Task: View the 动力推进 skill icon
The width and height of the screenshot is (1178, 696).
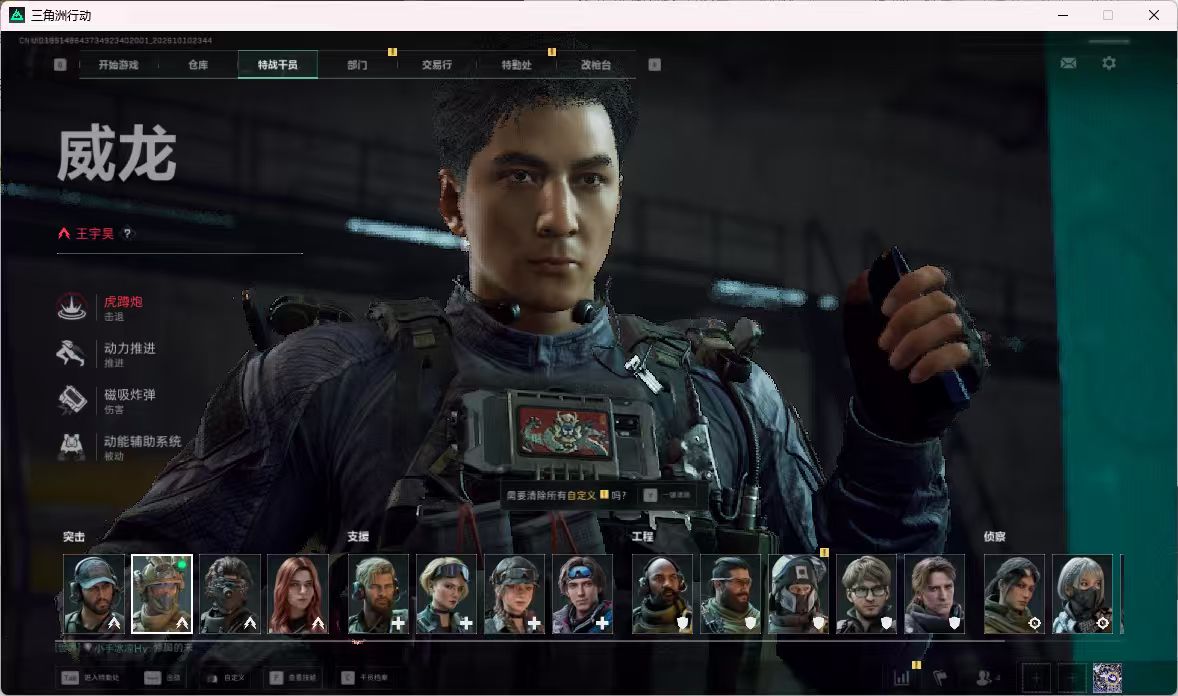Action: pos(72,353)
